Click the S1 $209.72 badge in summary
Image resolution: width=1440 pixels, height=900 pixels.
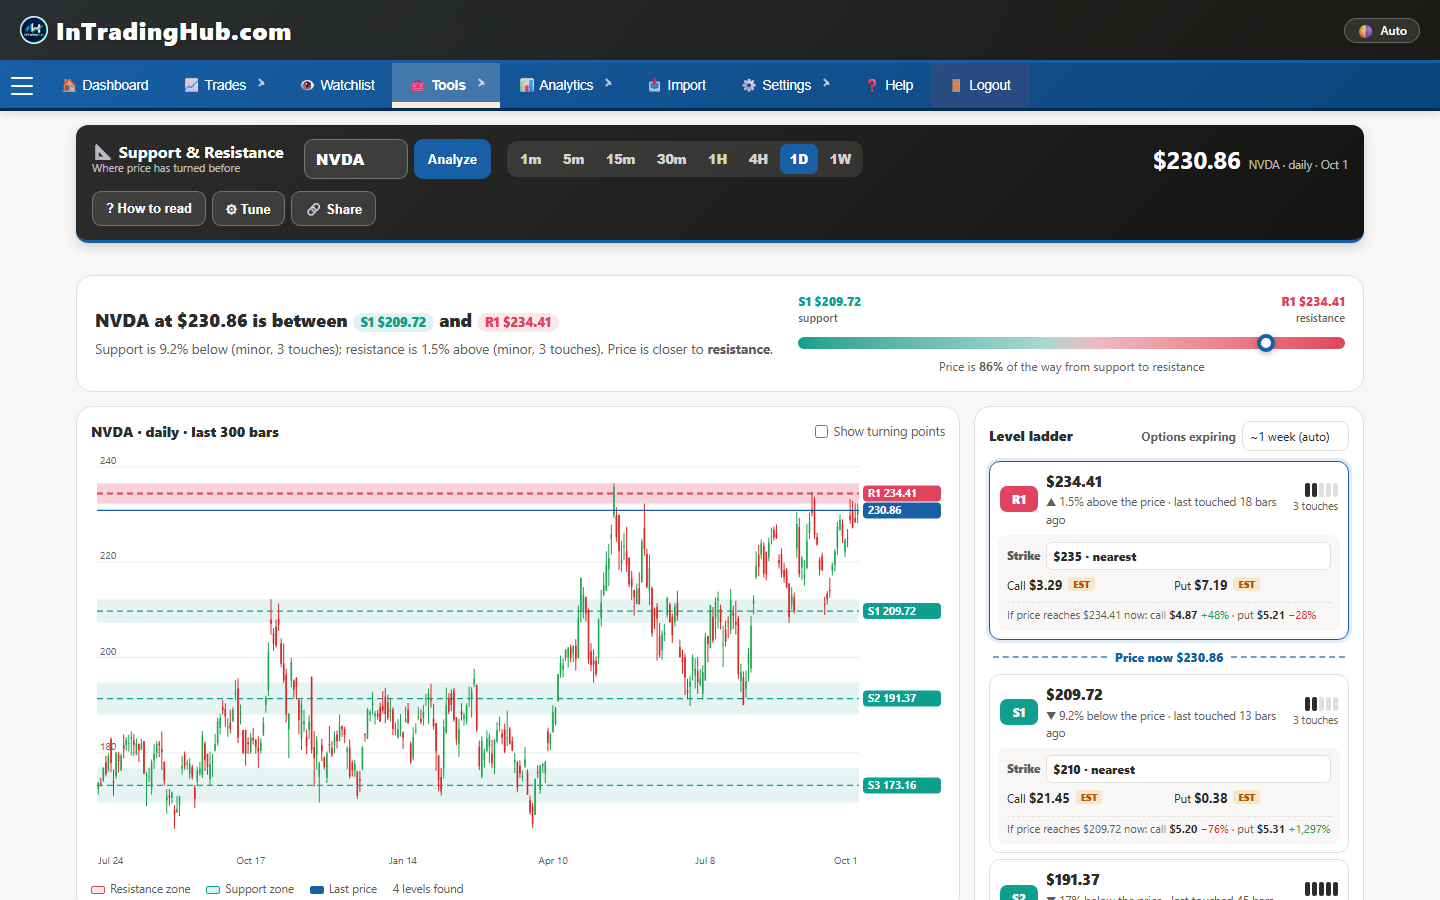(x=393, y=322)
